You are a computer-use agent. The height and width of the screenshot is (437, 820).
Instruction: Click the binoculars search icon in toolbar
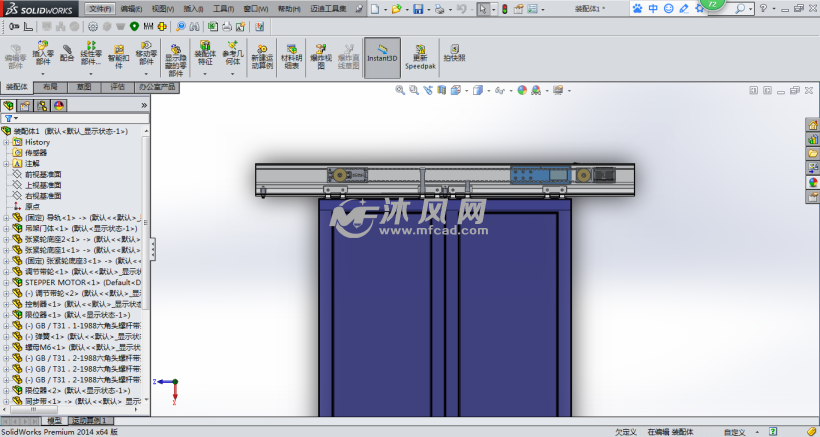(195, 27)
